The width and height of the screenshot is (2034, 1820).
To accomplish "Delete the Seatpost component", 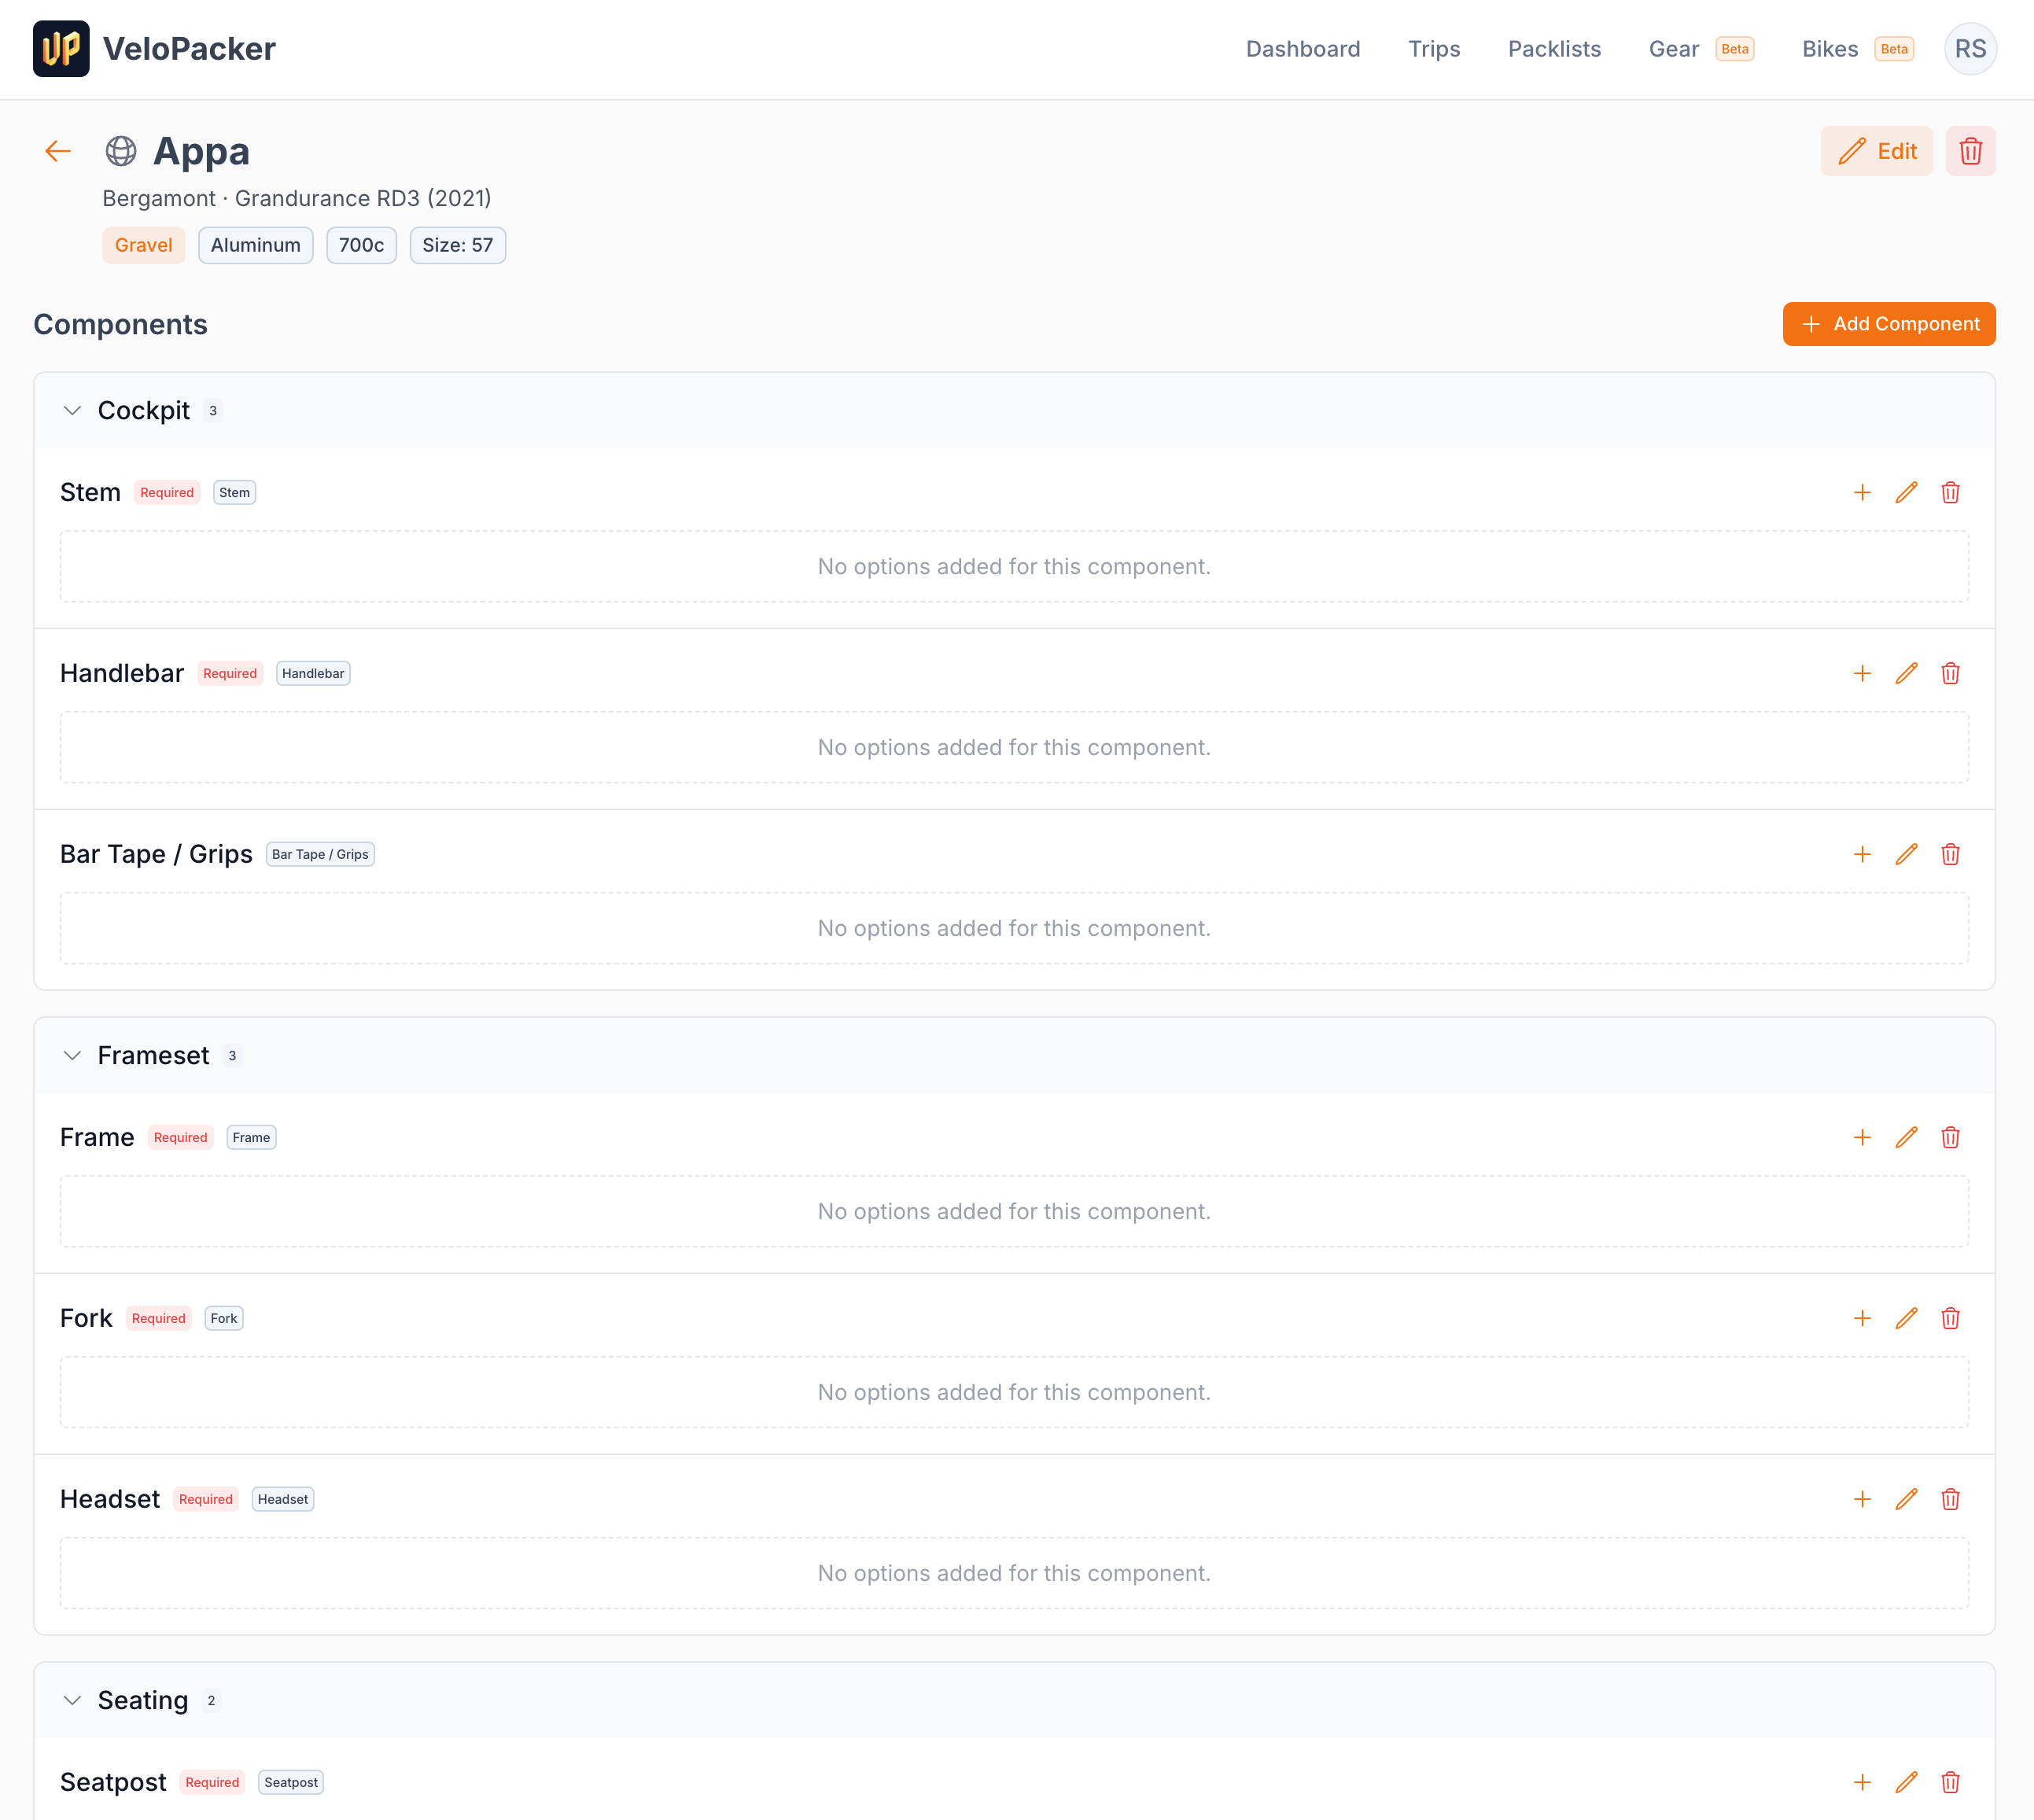I will [1950, 1782].
